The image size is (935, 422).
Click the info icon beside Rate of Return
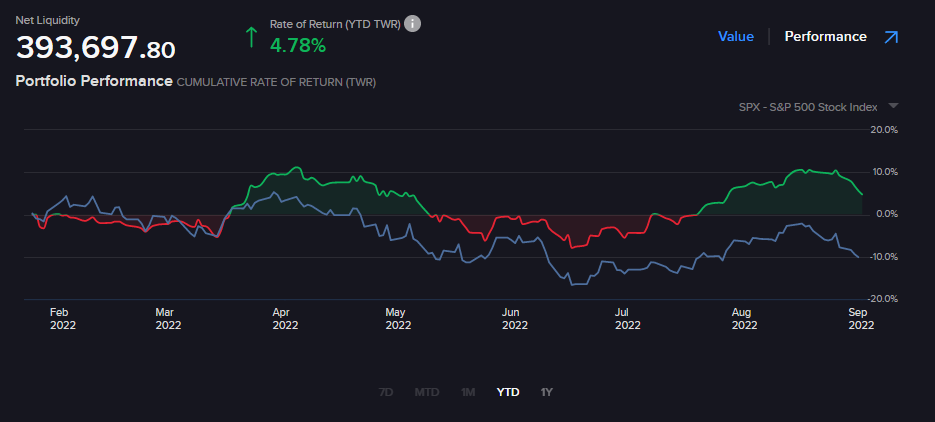pyautogui.click(x=412, y=24)
